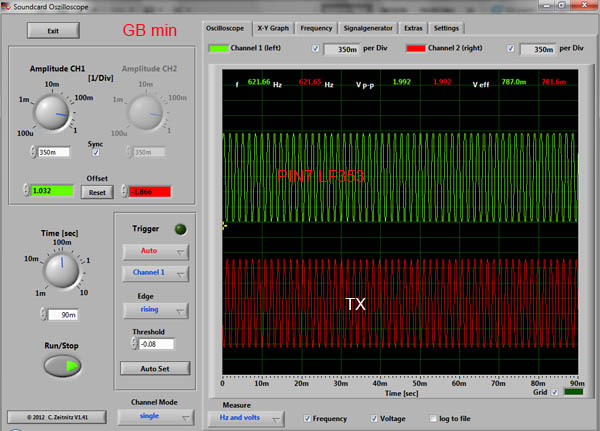600x431 pixels.
Task: Expand the Edge rising dropdown
Action: click(155, 309)
